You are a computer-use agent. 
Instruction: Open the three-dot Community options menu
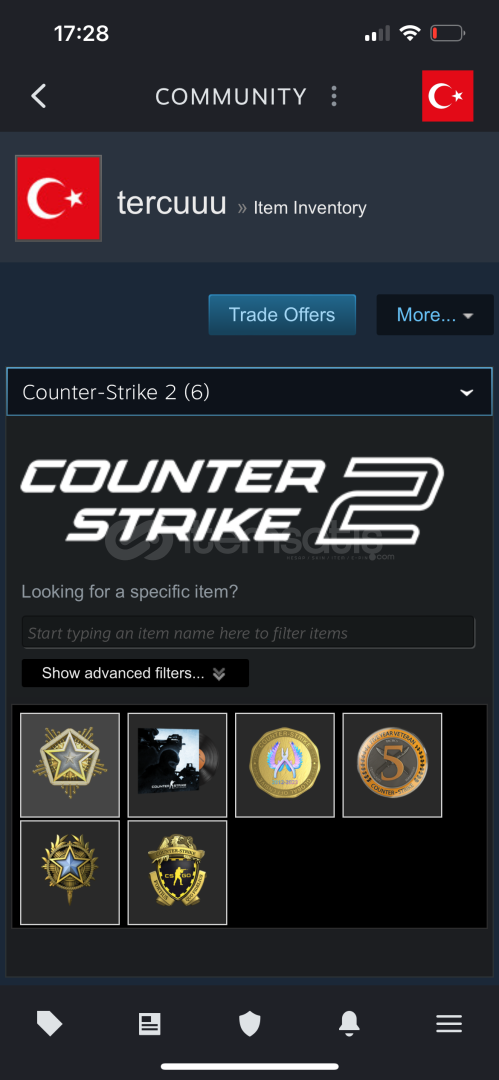[334, 96]
